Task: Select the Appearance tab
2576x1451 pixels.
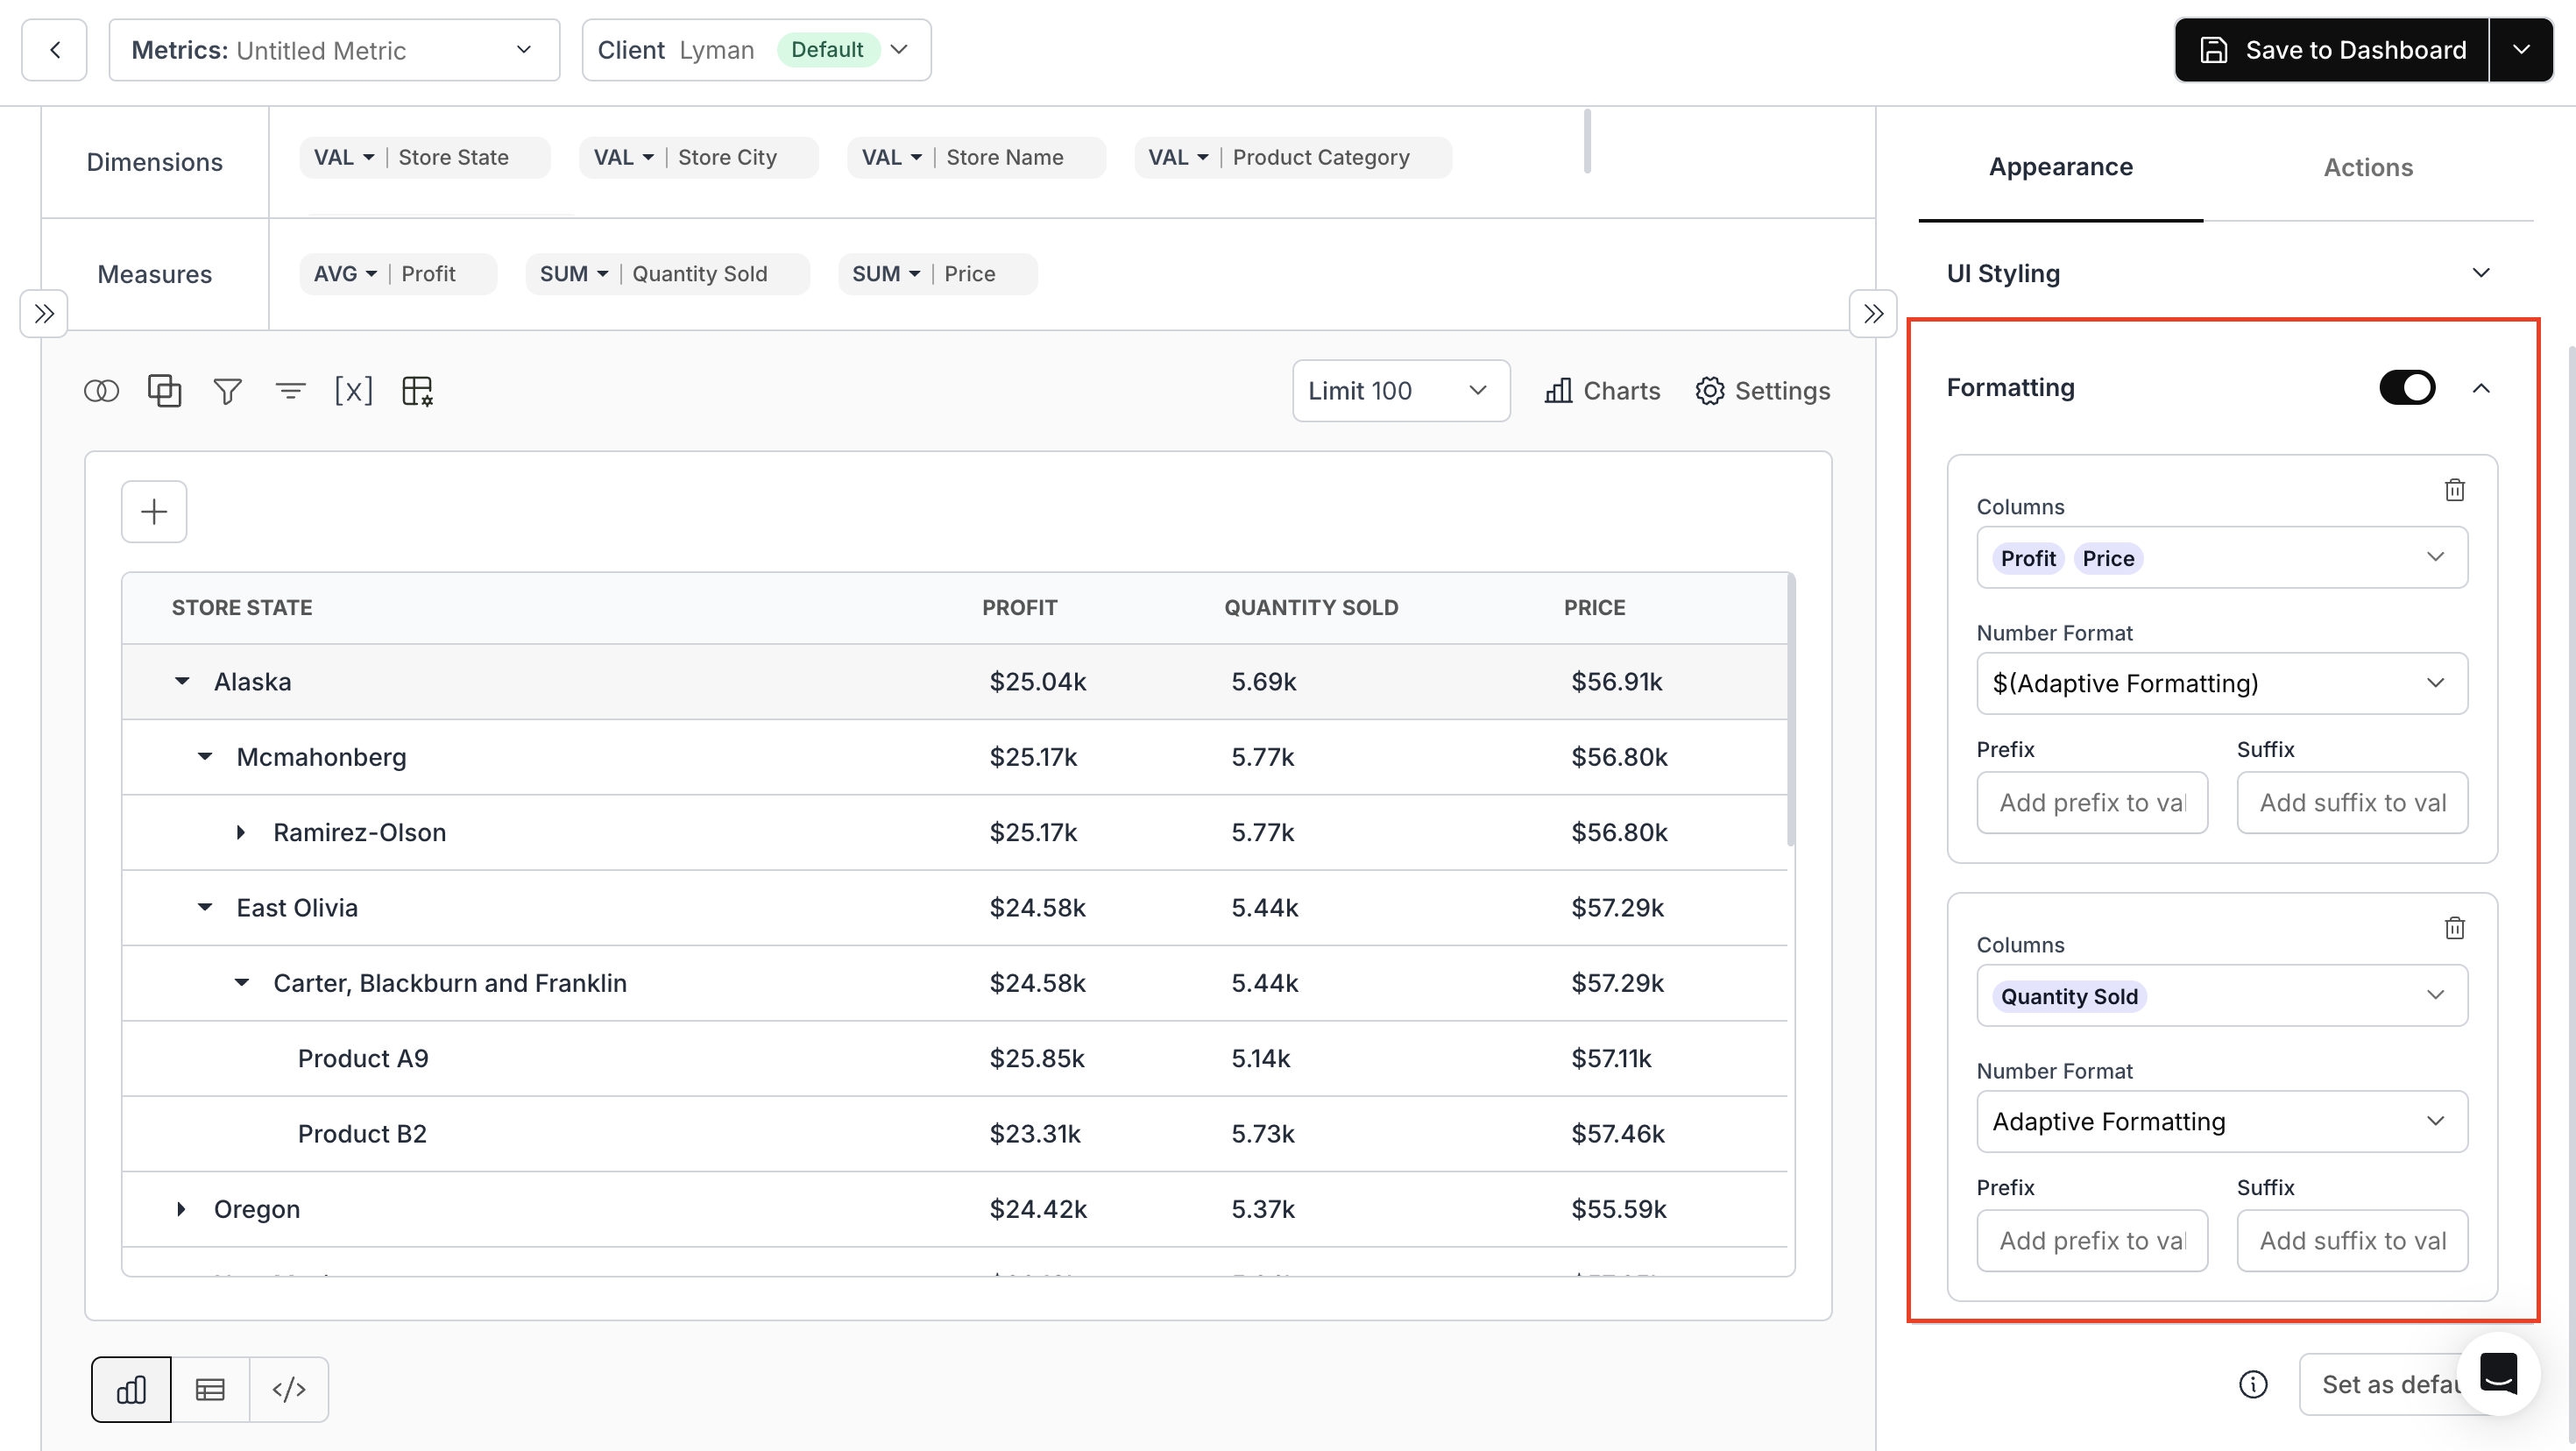Action: (2060, 167)
